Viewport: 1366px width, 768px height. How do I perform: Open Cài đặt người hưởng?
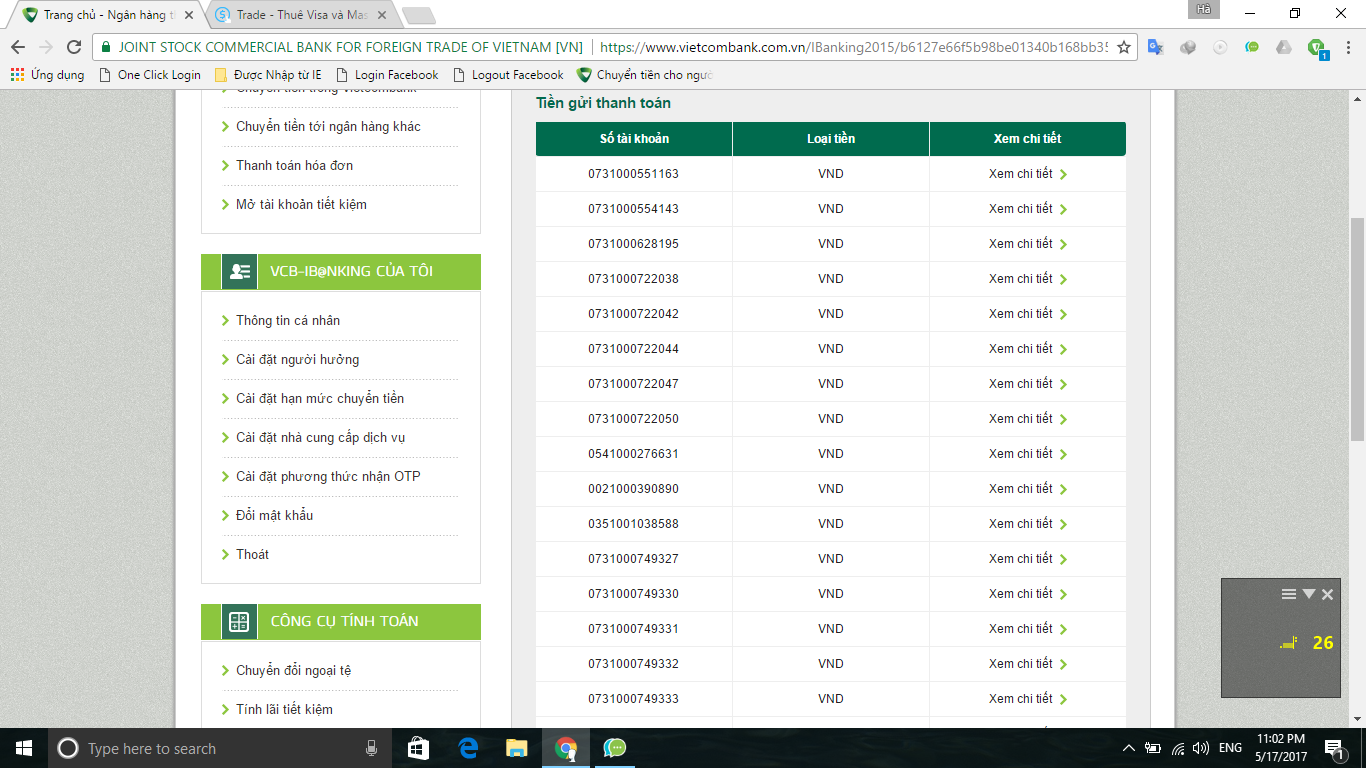pos(297,360)
